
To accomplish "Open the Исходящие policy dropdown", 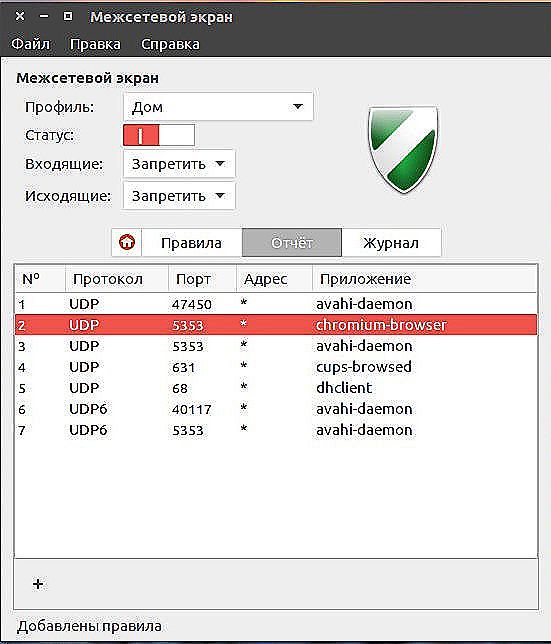I will [x=179, y=196].
